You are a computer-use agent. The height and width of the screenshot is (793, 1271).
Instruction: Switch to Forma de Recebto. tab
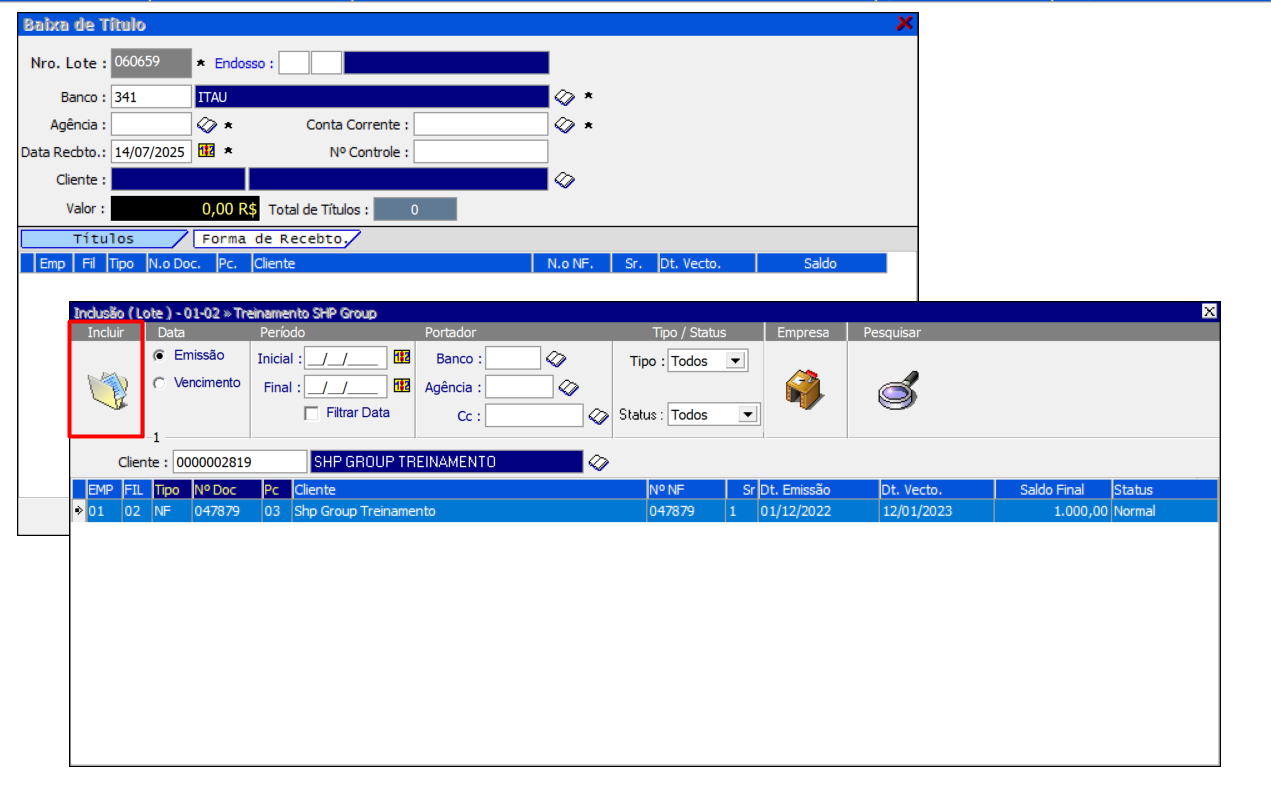[x=275, y=239]
